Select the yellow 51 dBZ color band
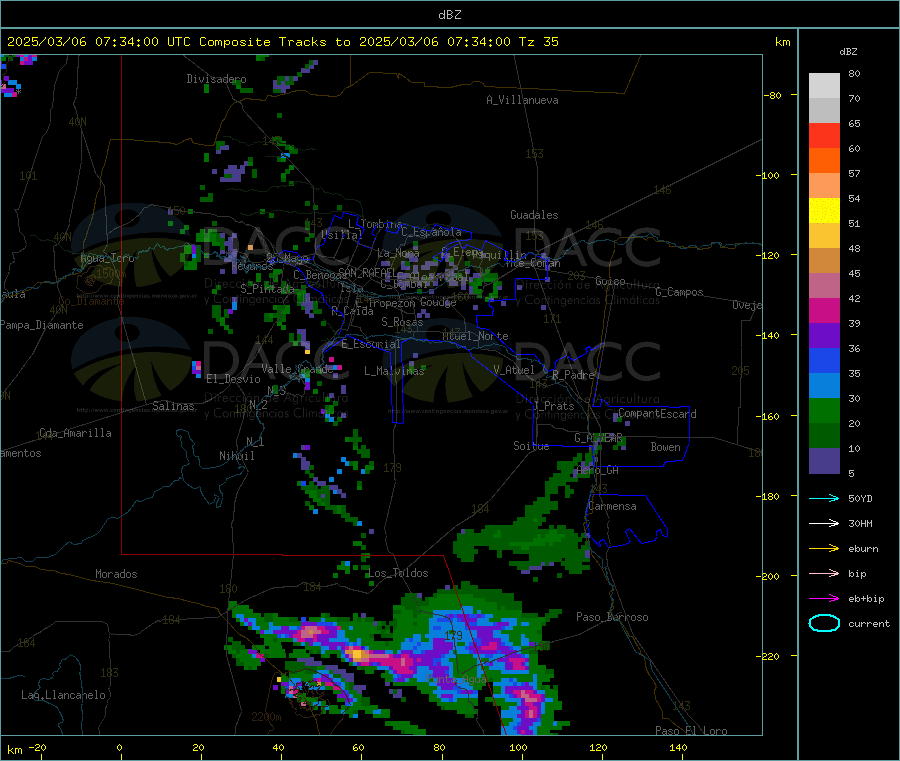This screenshot has width=900, height=761. [824, 211]
